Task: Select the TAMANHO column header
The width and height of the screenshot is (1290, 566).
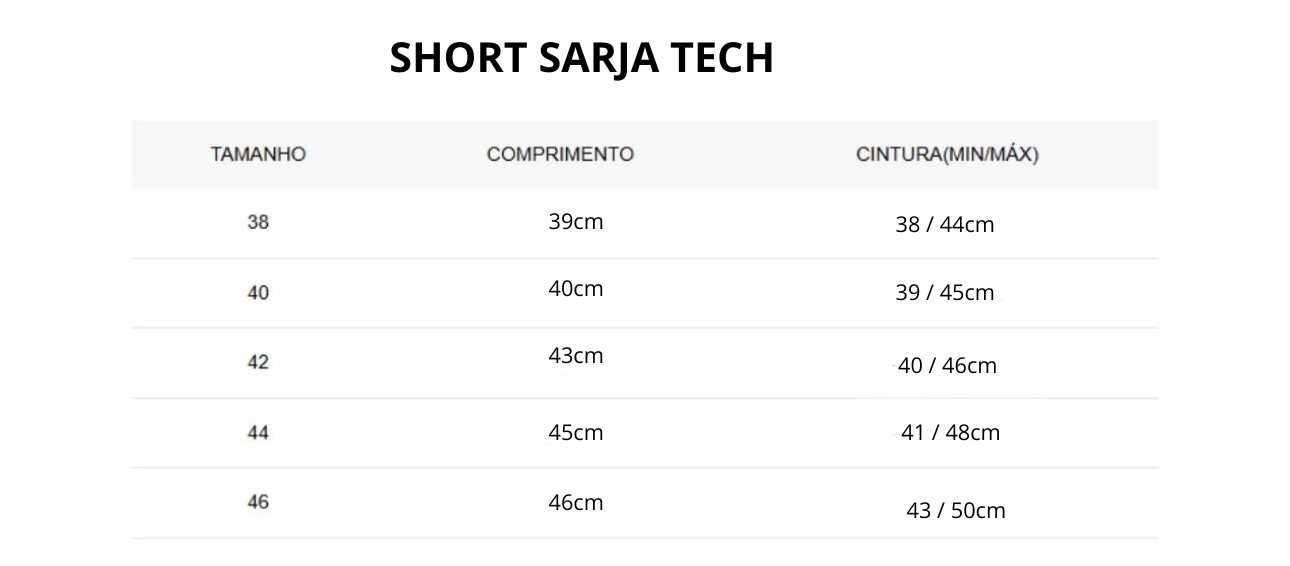Action: click(x=258, y=155)
